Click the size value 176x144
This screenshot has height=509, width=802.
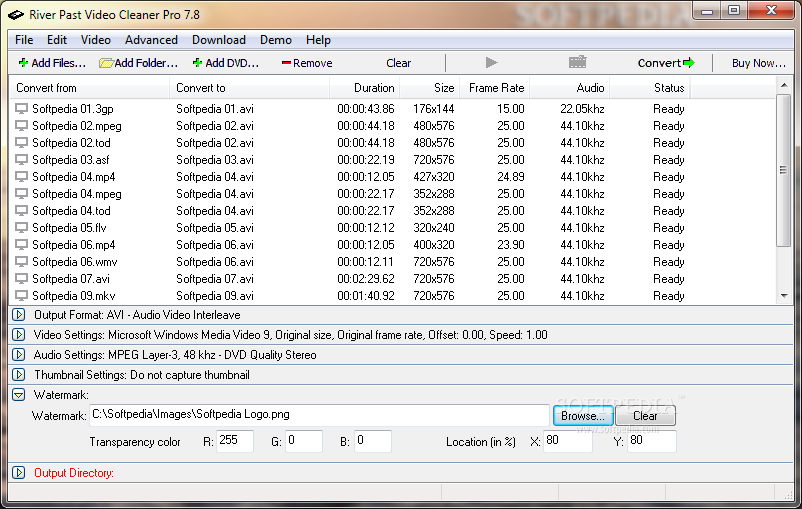tap(434, 109)
